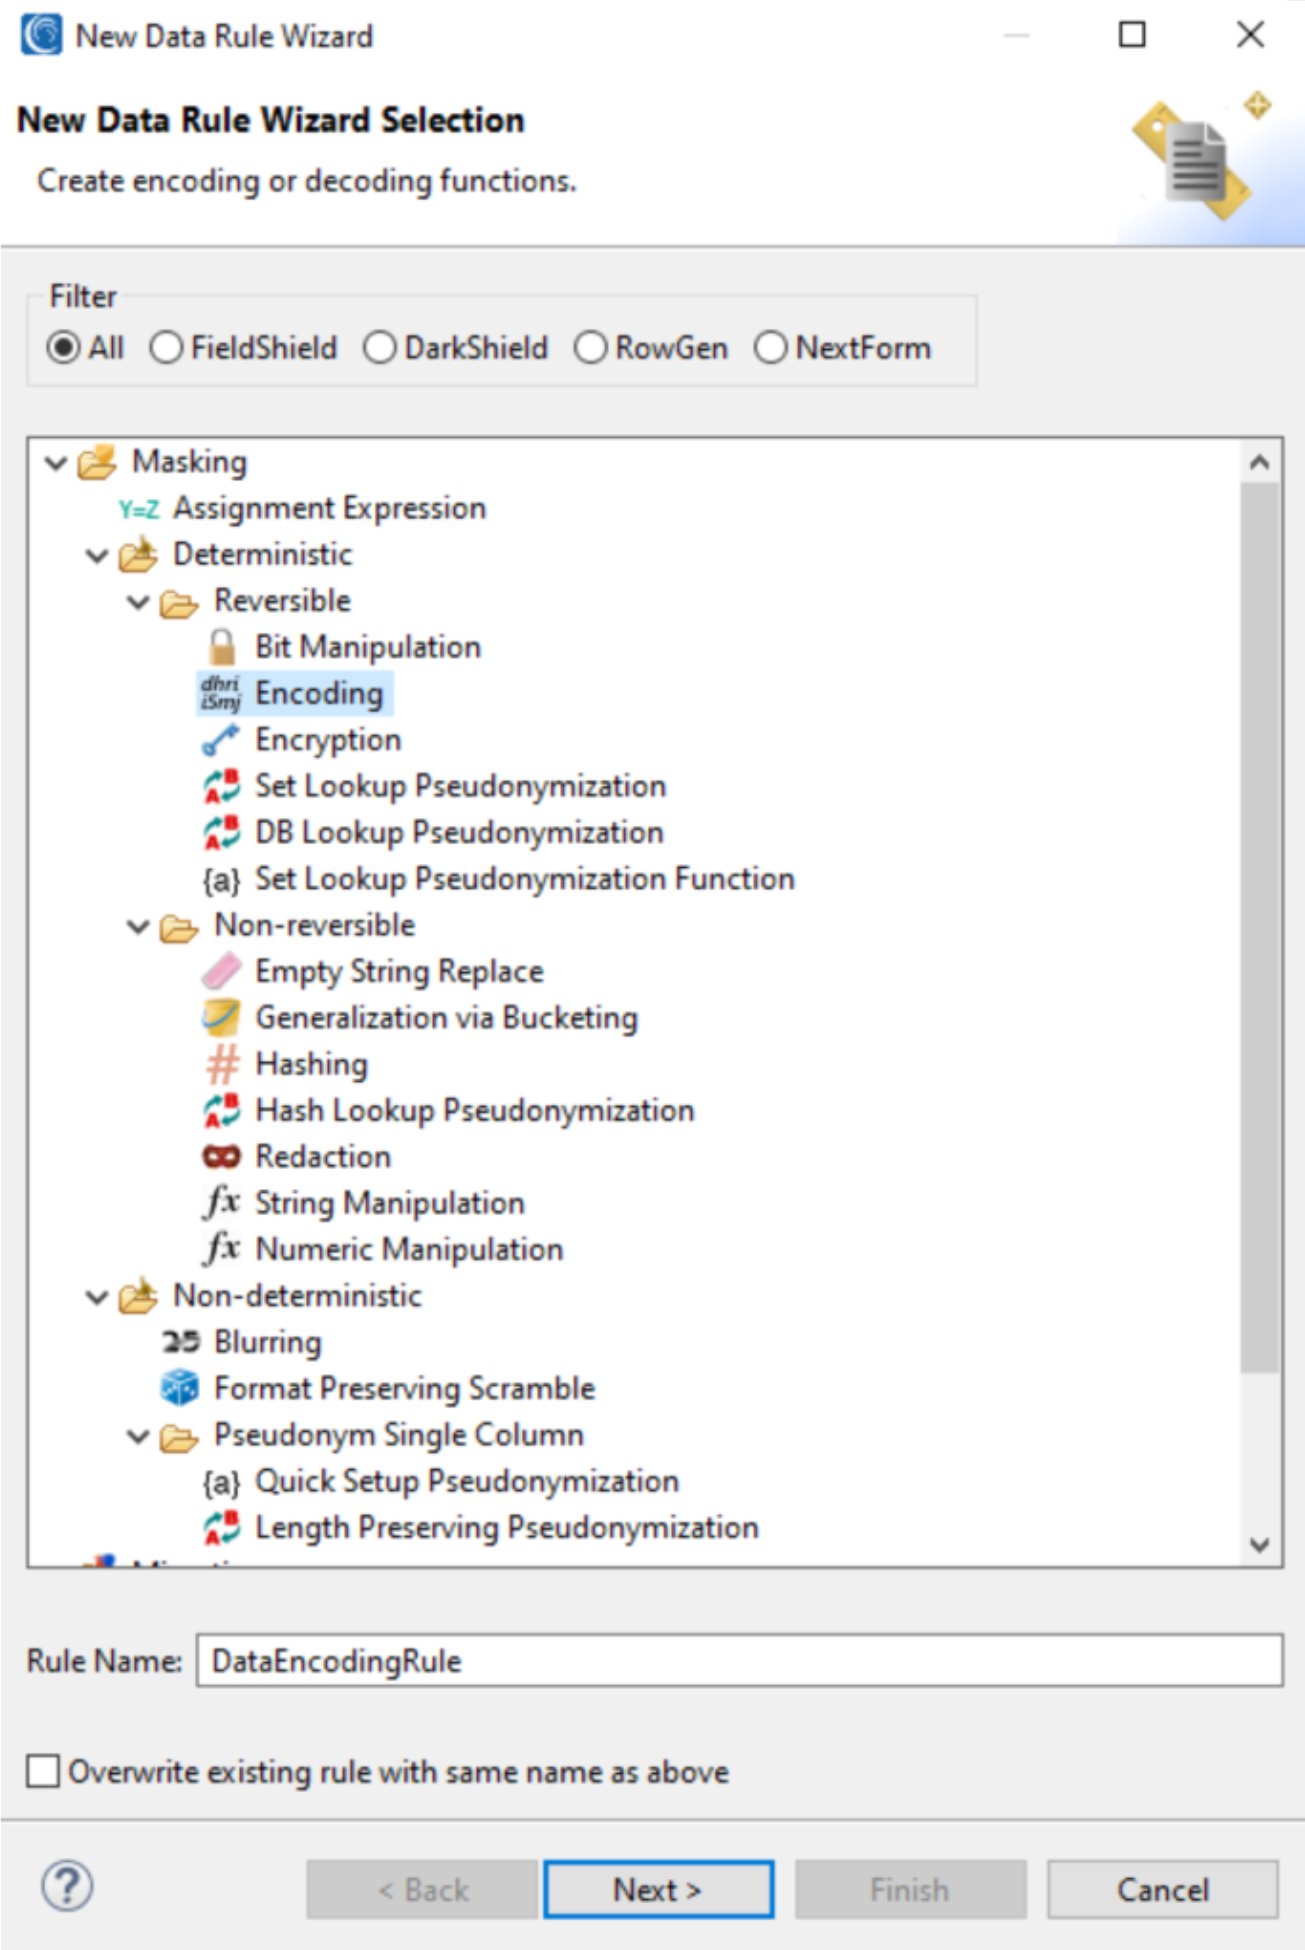
Task: Click the tree list vertical scrollbar
Action: 1260,926
